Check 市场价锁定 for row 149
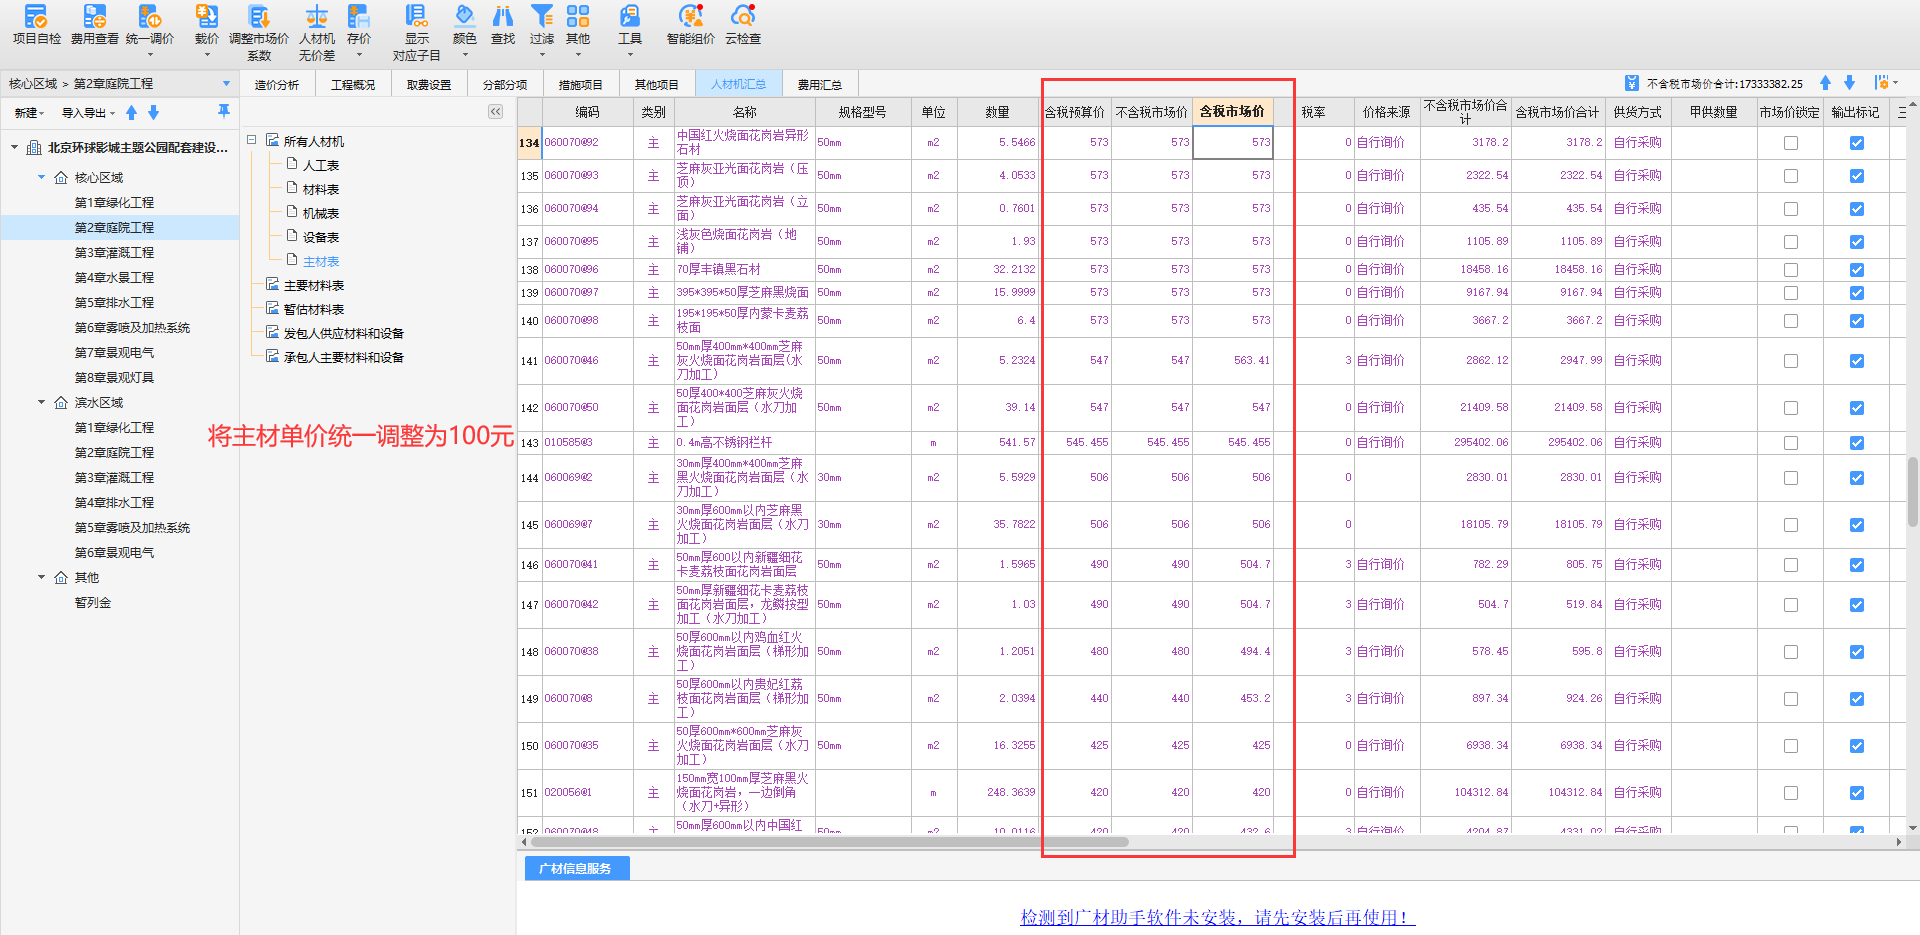This screenshot has height=935, width=1920. (x=1791, y=699)
